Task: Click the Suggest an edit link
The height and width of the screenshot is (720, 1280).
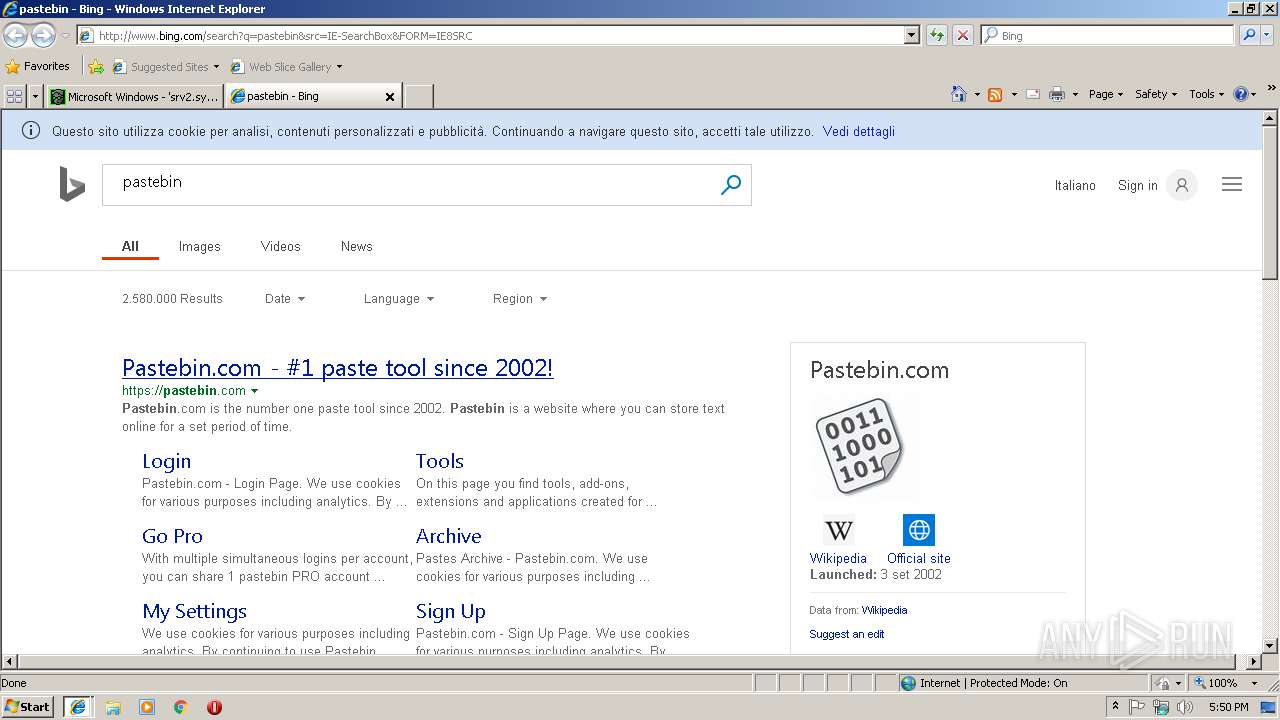Action: tap(847, 634)
